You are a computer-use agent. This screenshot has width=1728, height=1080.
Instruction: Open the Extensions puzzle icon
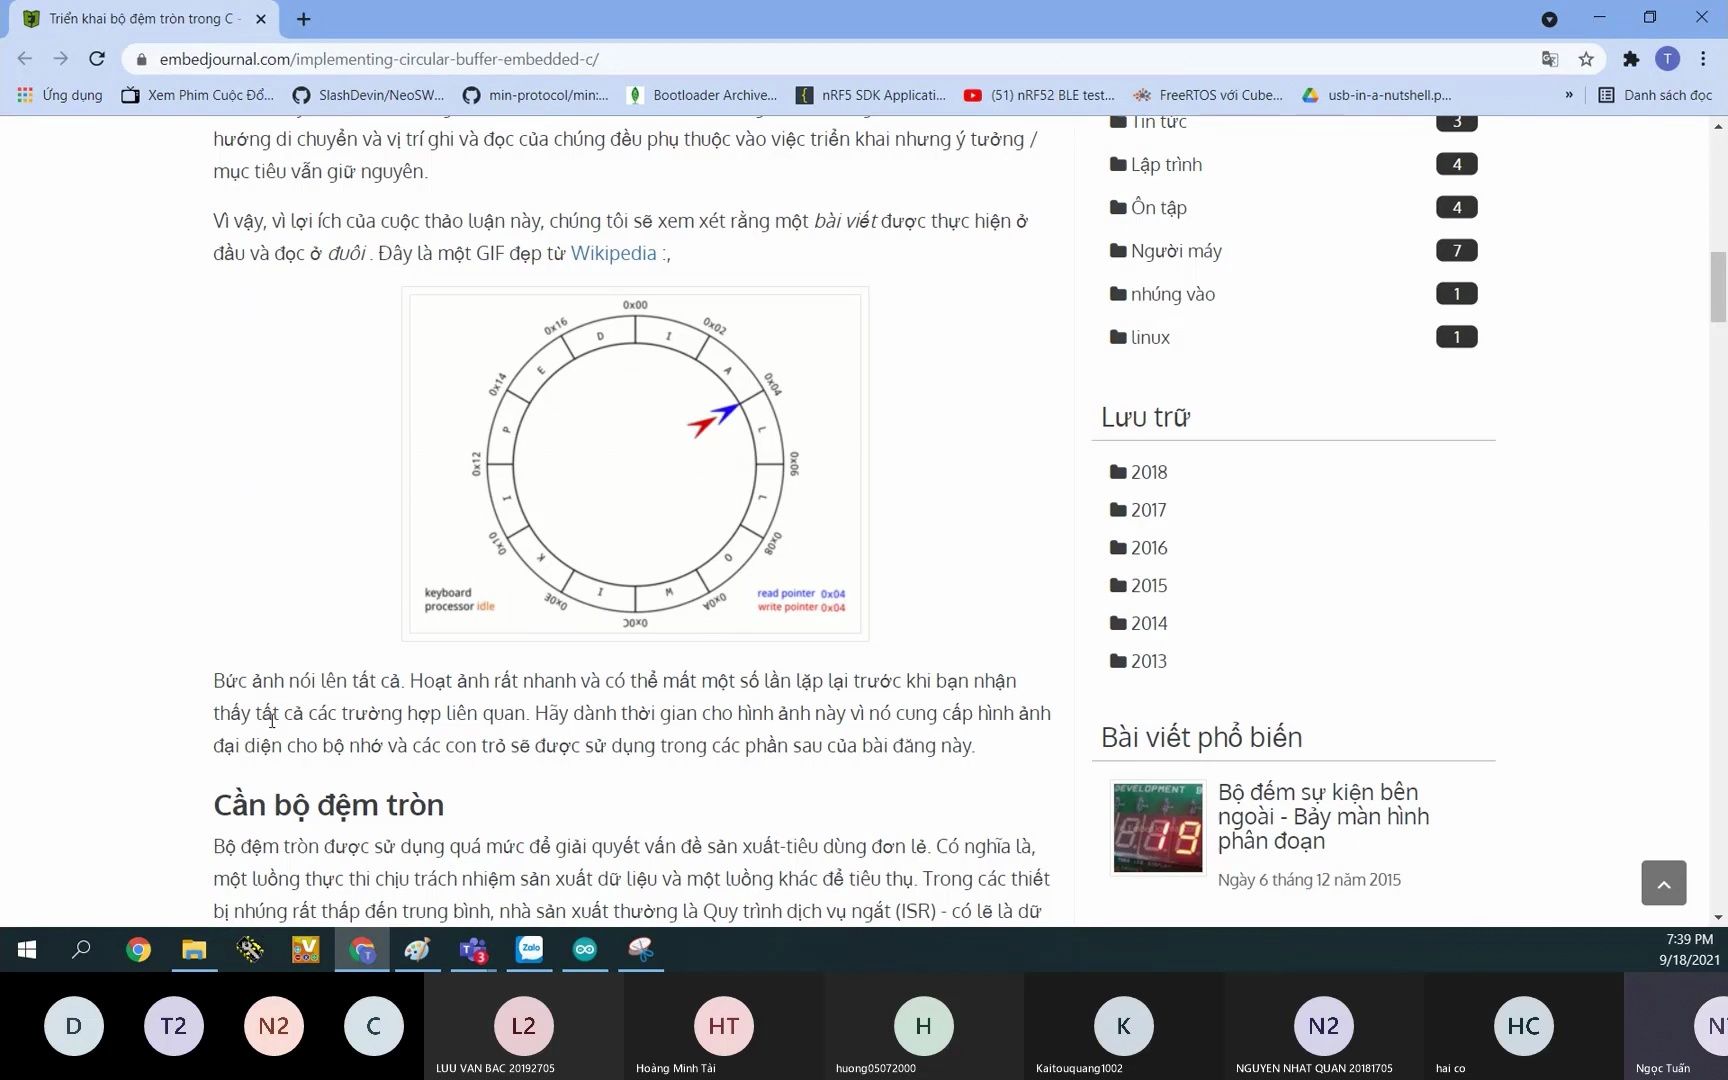pyautogui.click(x=1631, y=59)
